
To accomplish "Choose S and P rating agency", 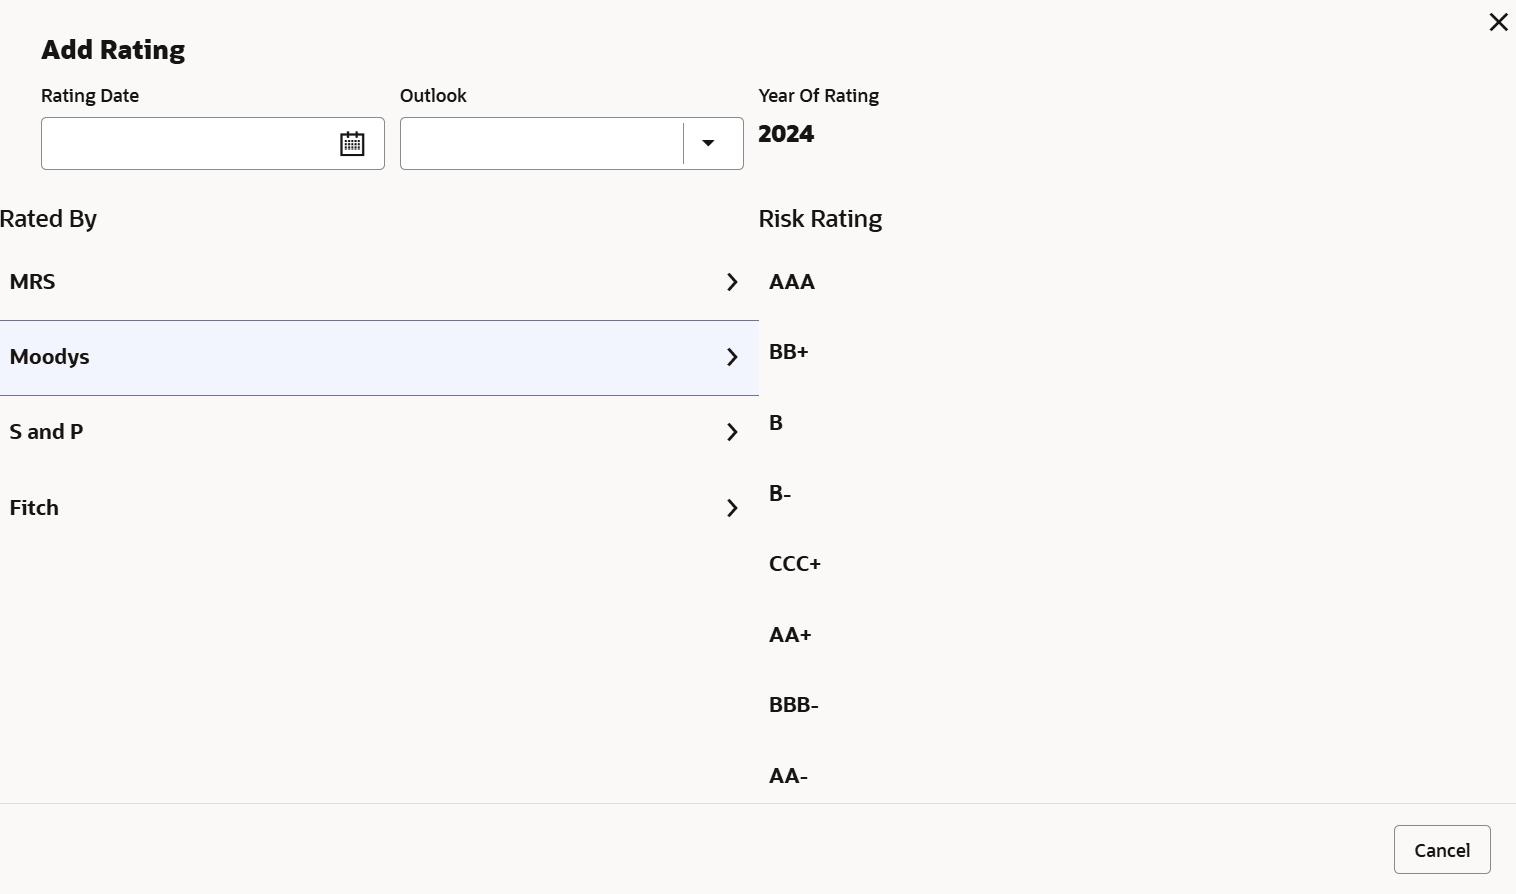I will (x=47, y=432).
